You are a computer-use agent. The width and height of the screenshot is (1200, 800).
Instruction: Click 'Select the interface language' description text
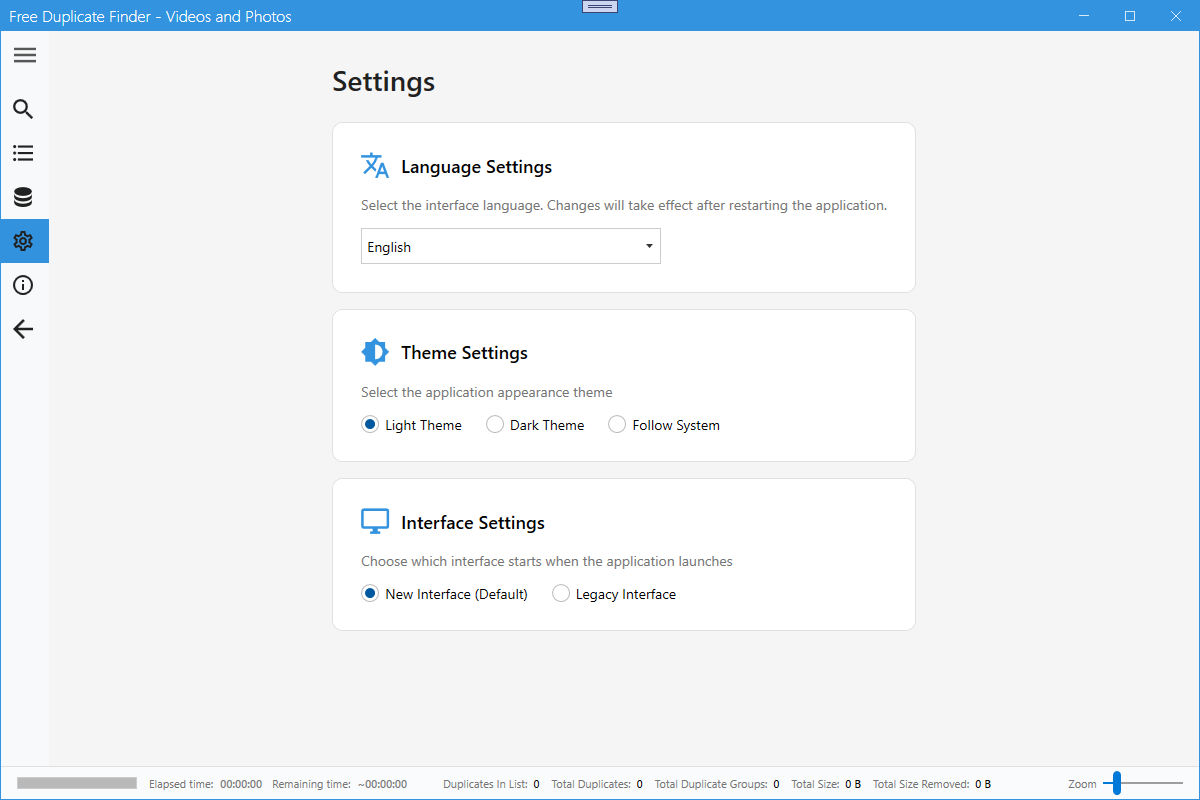click(624, 205)
